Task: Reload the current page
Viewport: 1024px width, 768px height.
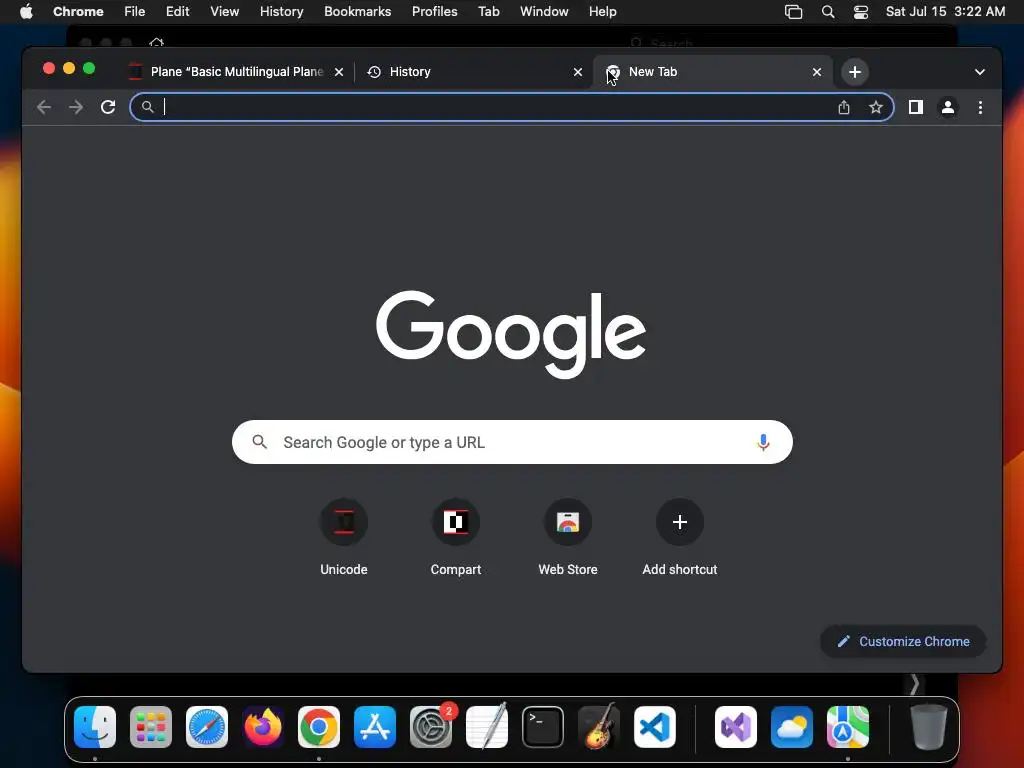Action: pos(108,107)
